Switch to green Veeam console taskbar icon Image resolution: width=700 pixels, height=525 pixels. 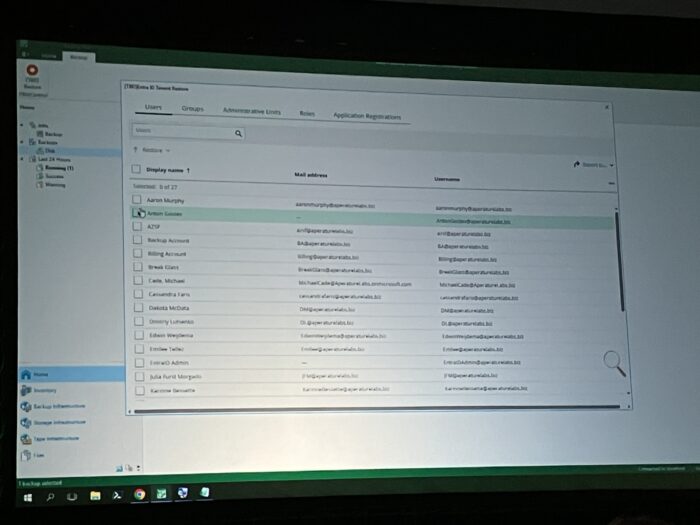(161, 493)
